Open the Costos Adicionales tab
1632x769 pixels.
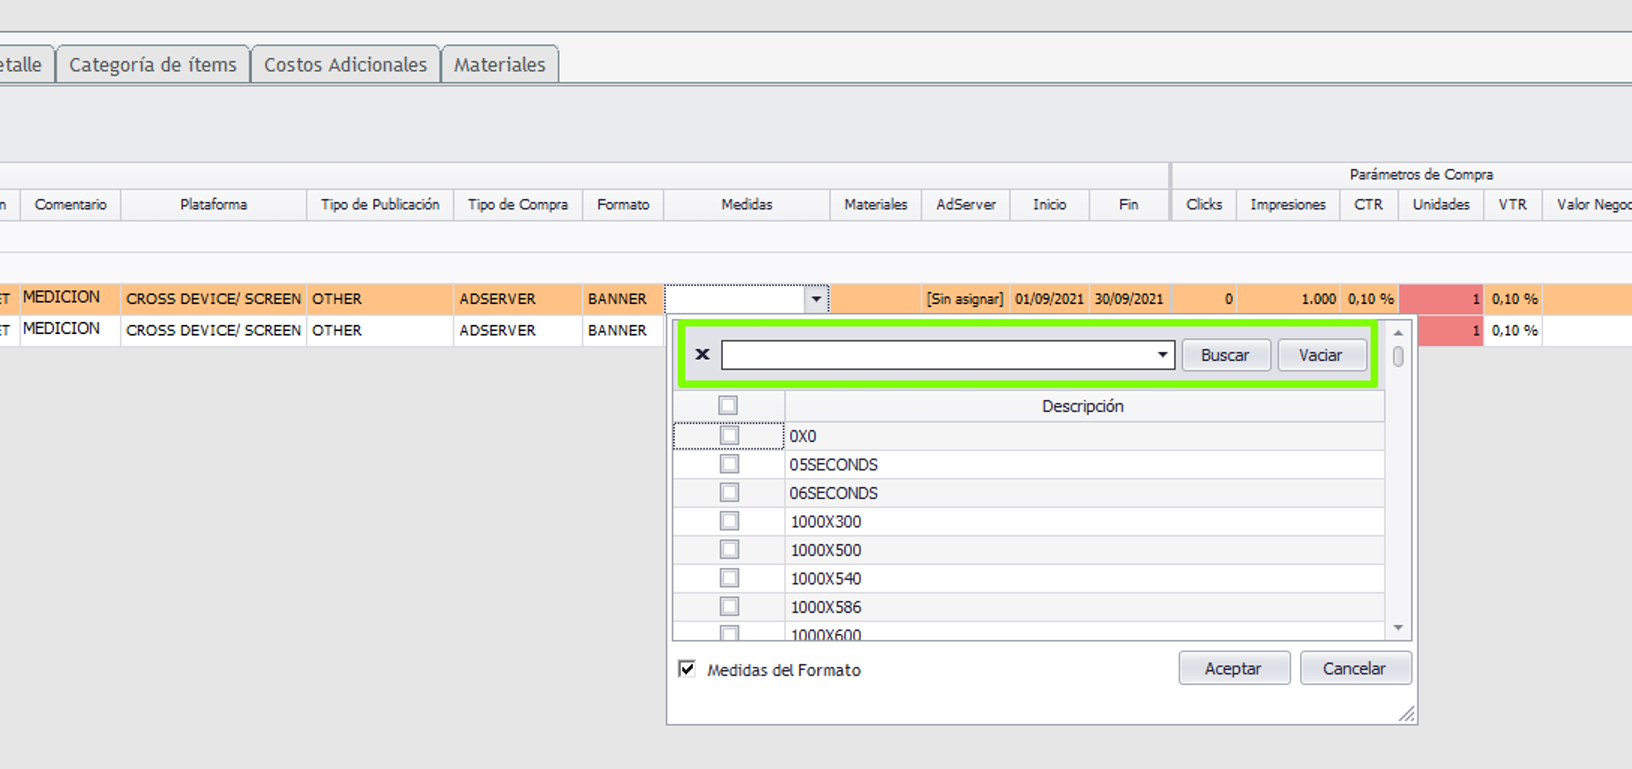pos(345,65)
